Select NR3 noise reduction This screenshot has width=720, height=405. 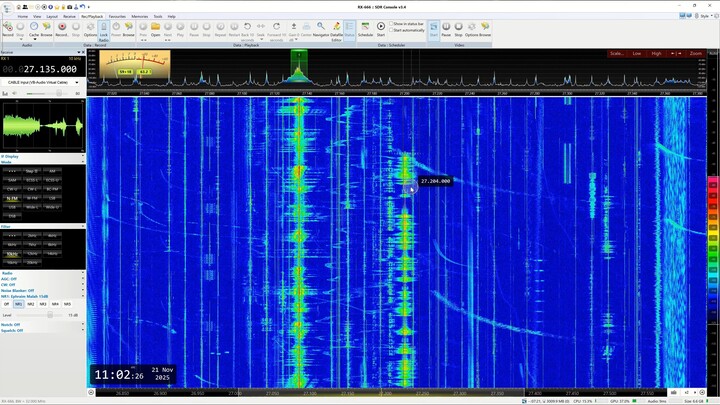[43, 304]
